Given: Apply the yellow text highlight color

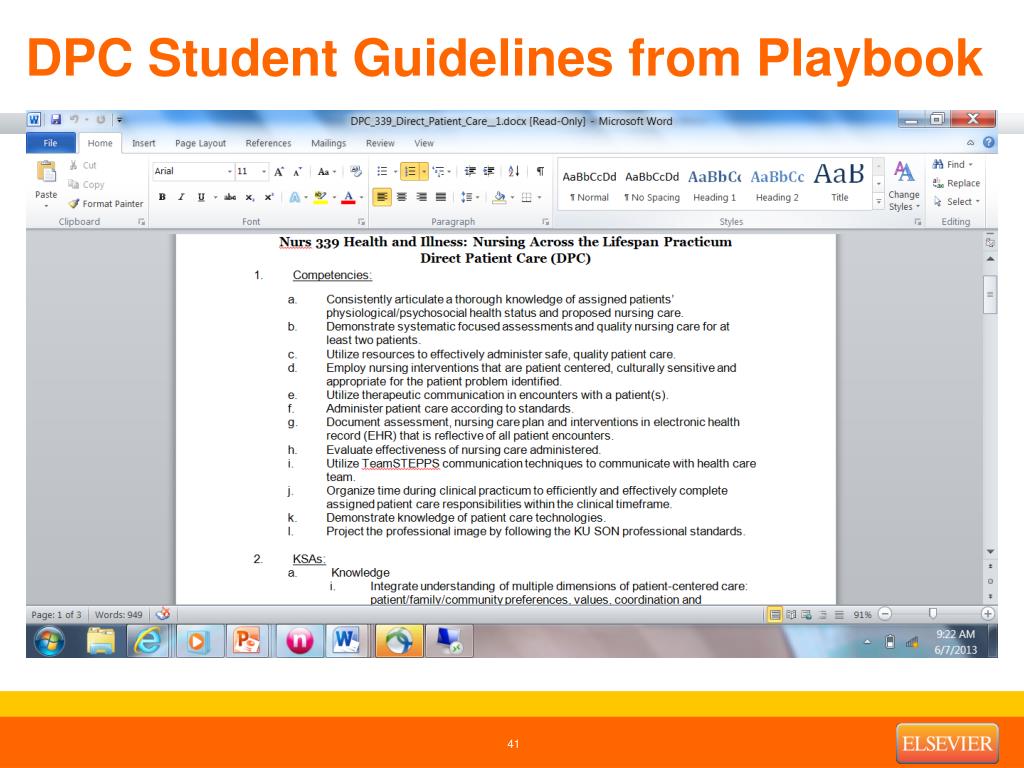Looking at the screenshot, I should tap(320, 197).
